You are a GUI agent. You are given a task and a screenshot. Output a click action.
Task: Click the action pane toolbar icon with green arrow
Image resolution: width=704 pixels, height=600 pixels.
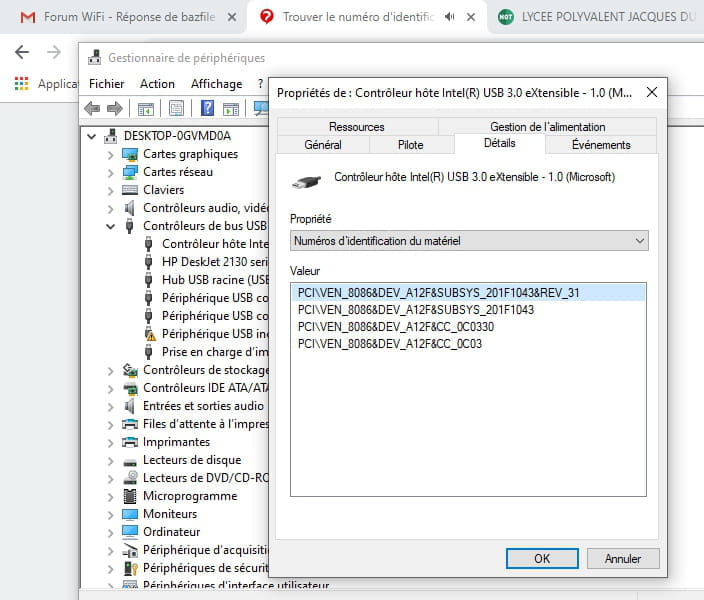point(231,109)
